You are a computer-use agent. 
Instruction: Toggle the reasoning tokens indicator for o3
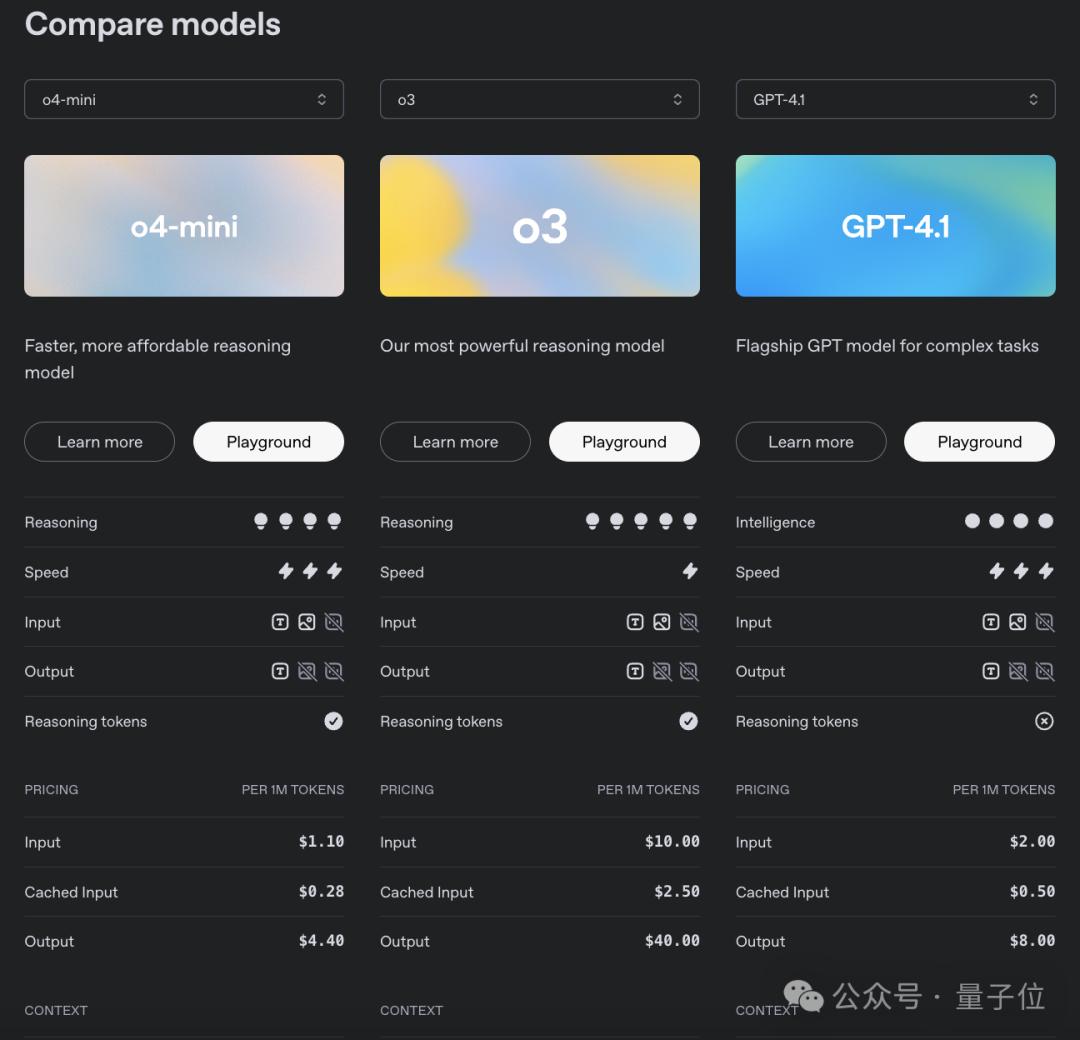689,720
